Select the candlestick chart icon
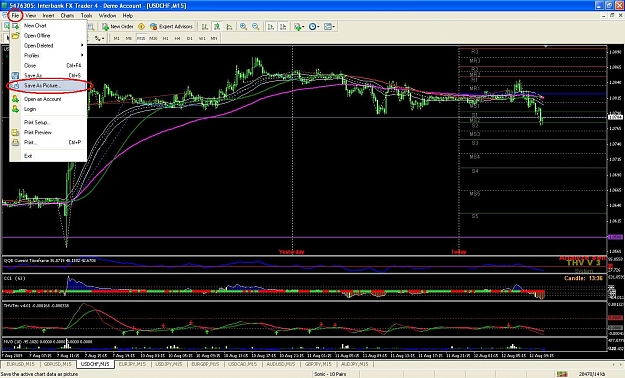 (217, 27)
